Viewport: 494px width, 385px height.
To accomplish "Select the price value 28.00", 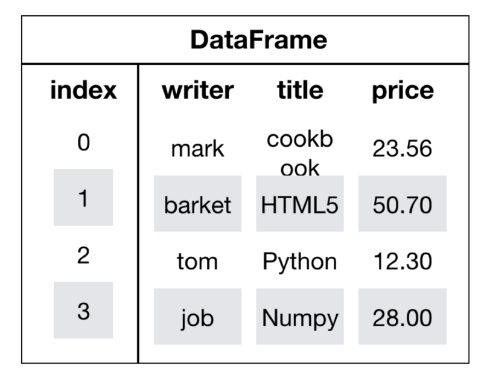I will pos(402,316).
